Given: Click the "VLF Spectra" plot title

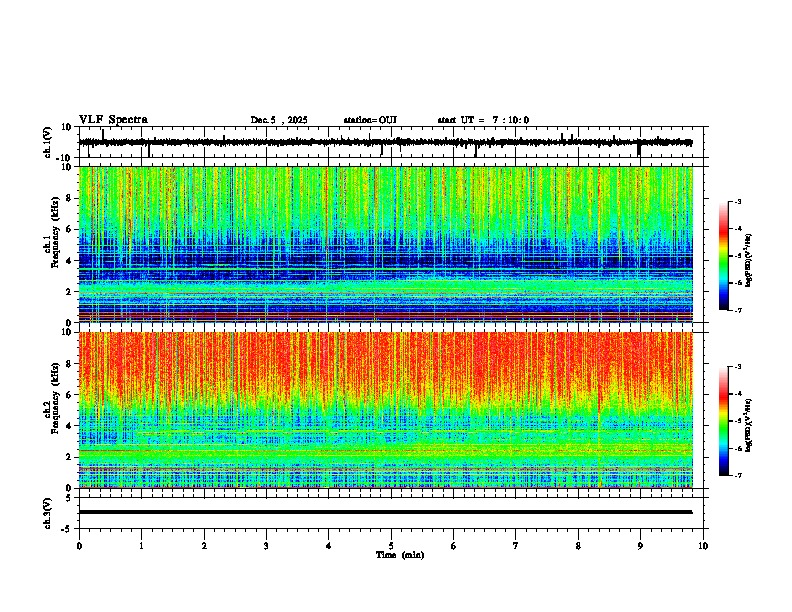Looking at the screenshot, I should 113,120.
